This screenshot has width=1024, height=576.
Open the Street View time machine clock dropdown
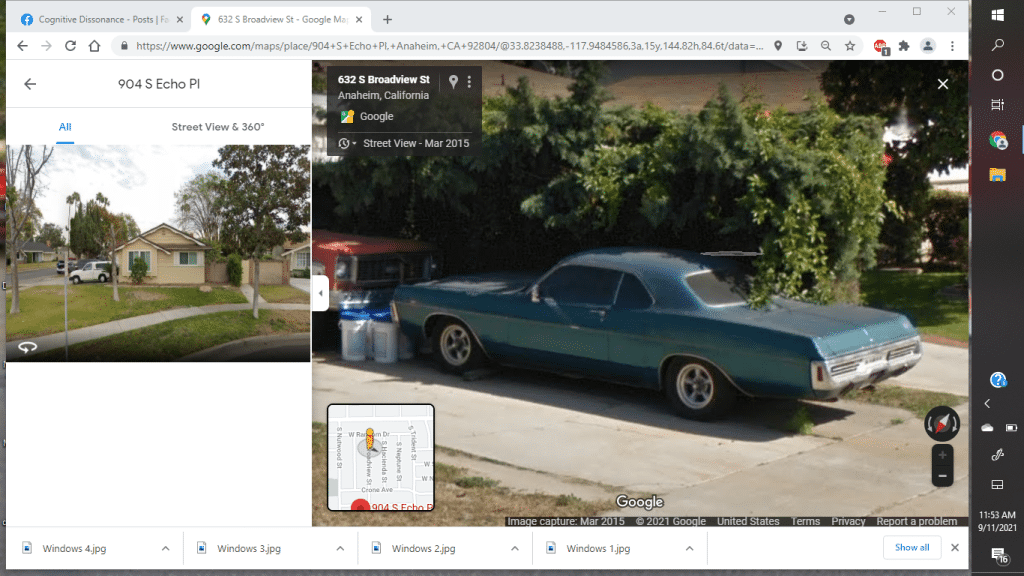pos(345,143)
